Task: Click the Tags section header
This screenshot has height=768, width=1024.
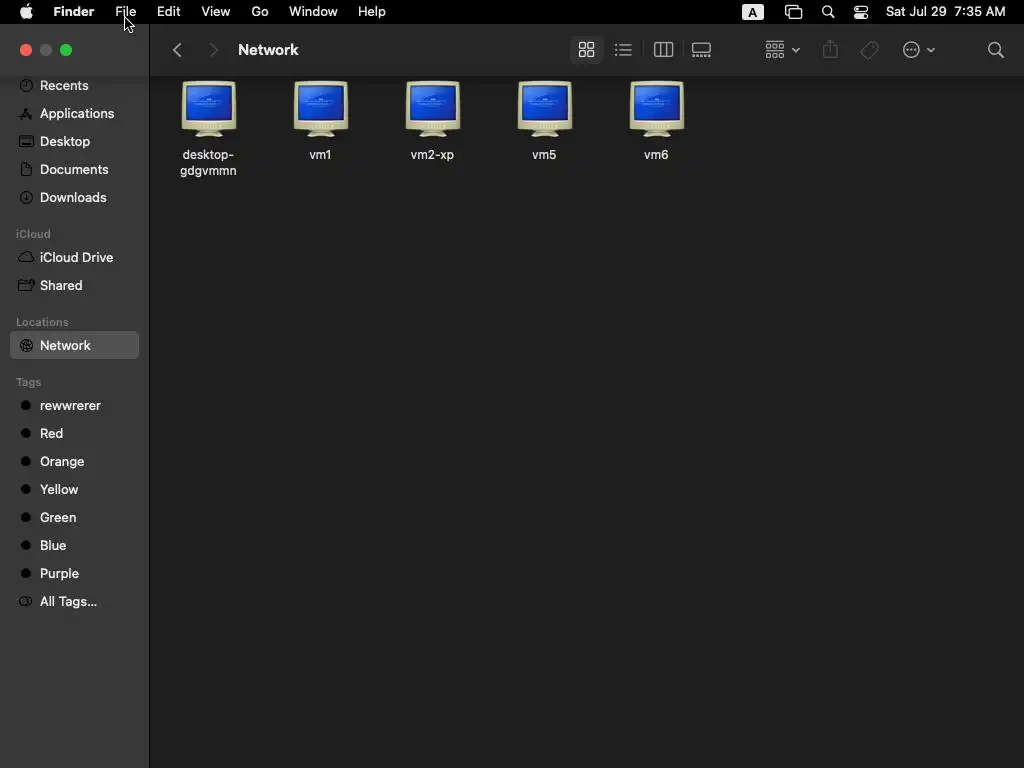Action: [29, 382]
